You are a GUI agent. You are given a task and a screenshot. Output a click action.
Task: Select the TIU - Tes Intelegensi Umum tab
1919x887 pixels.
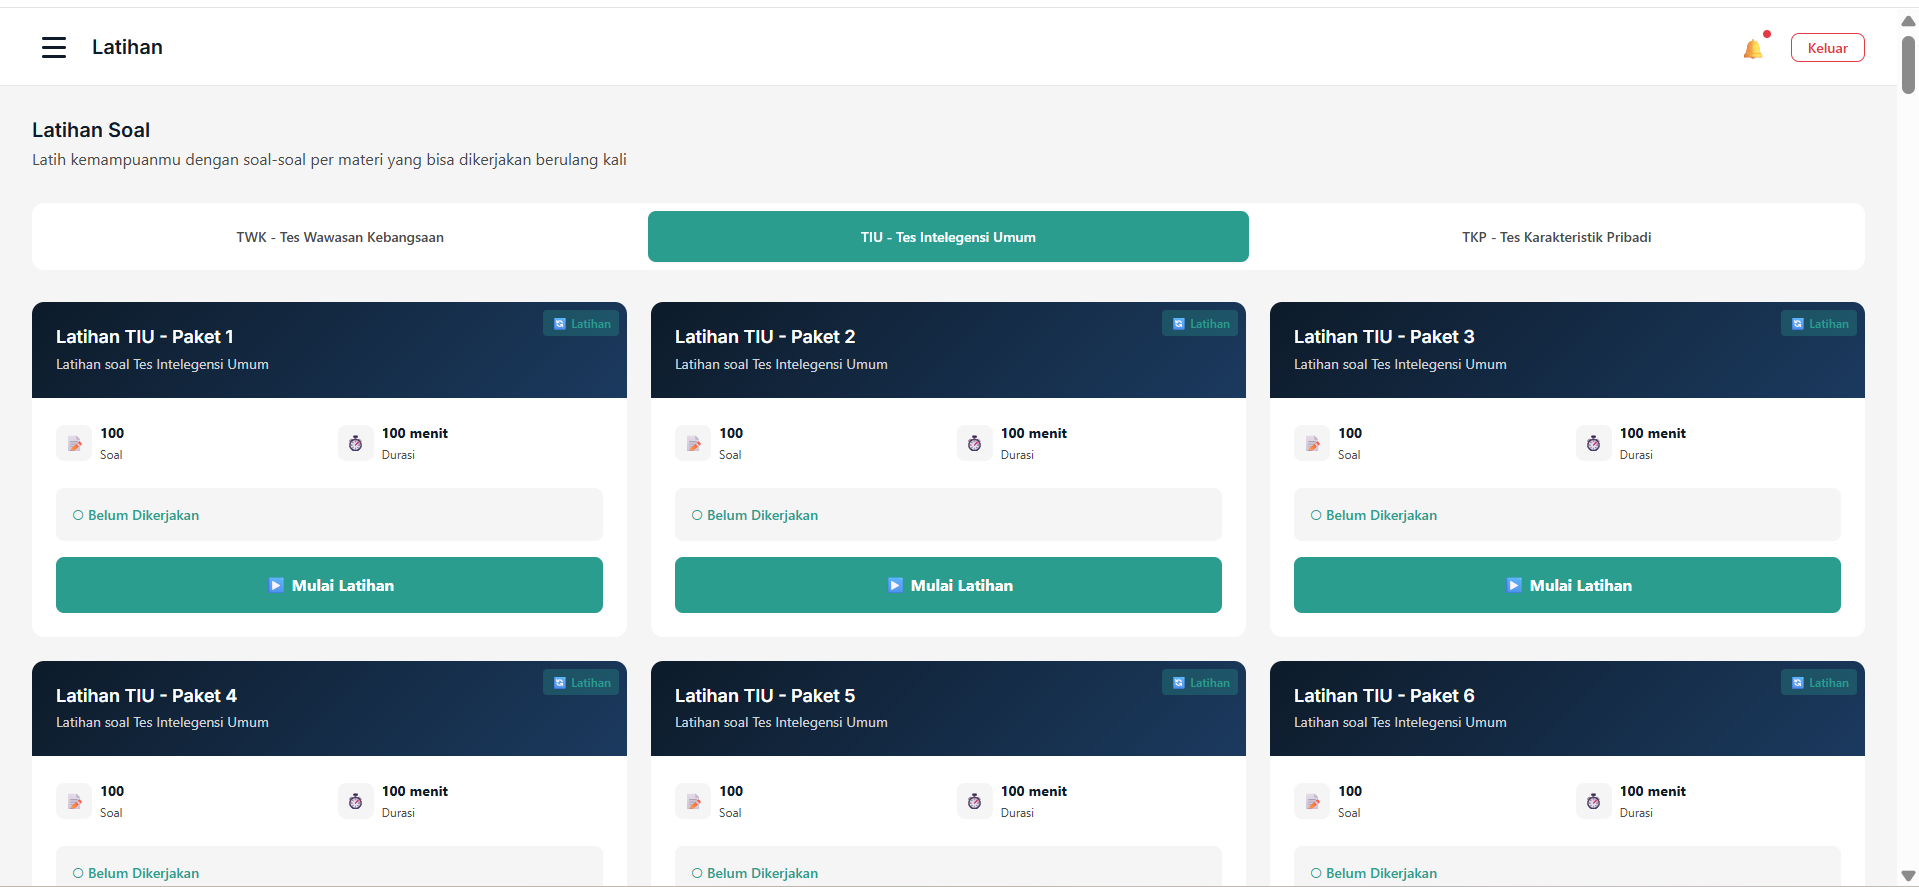[948, 237]
